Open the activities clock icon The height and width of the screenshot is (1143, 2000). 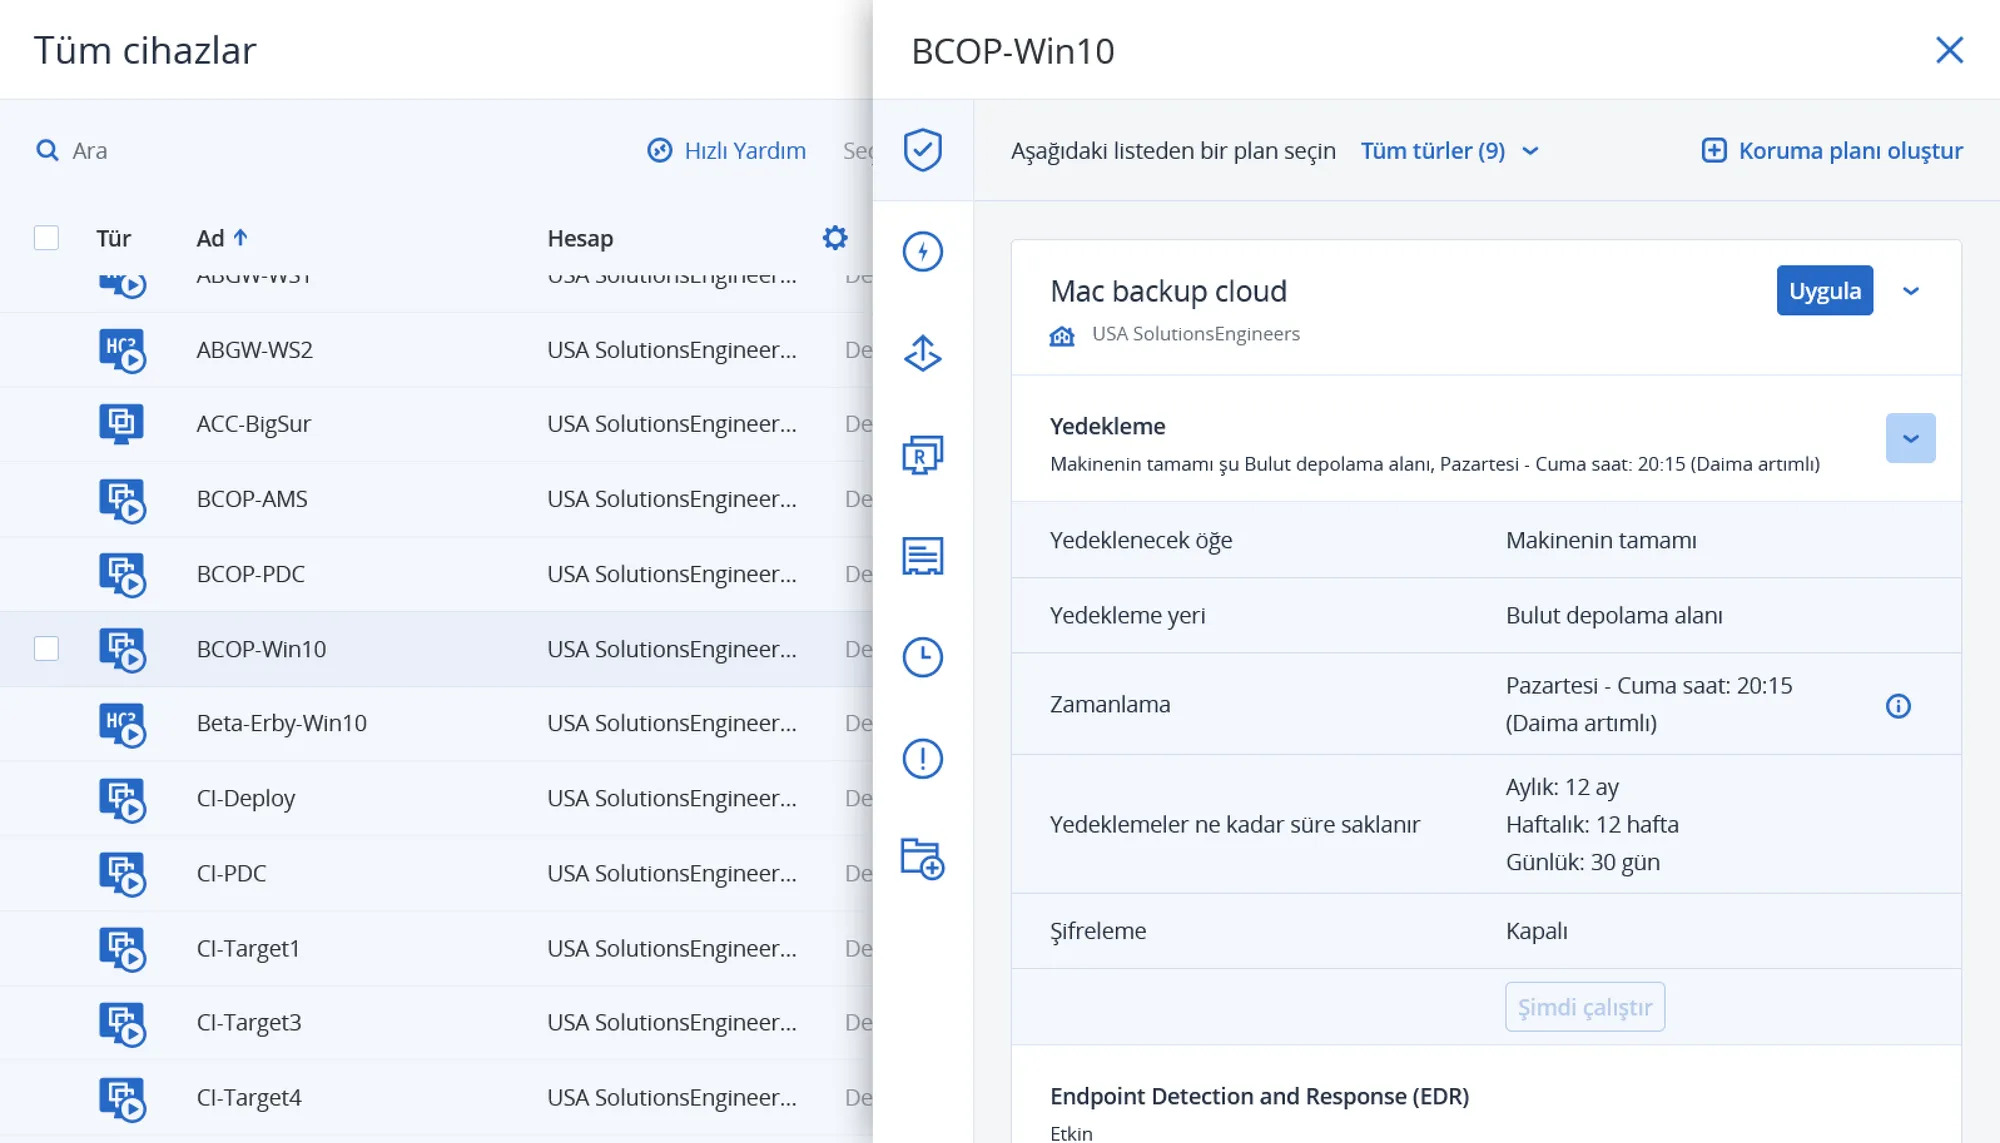tap(922, 657)
